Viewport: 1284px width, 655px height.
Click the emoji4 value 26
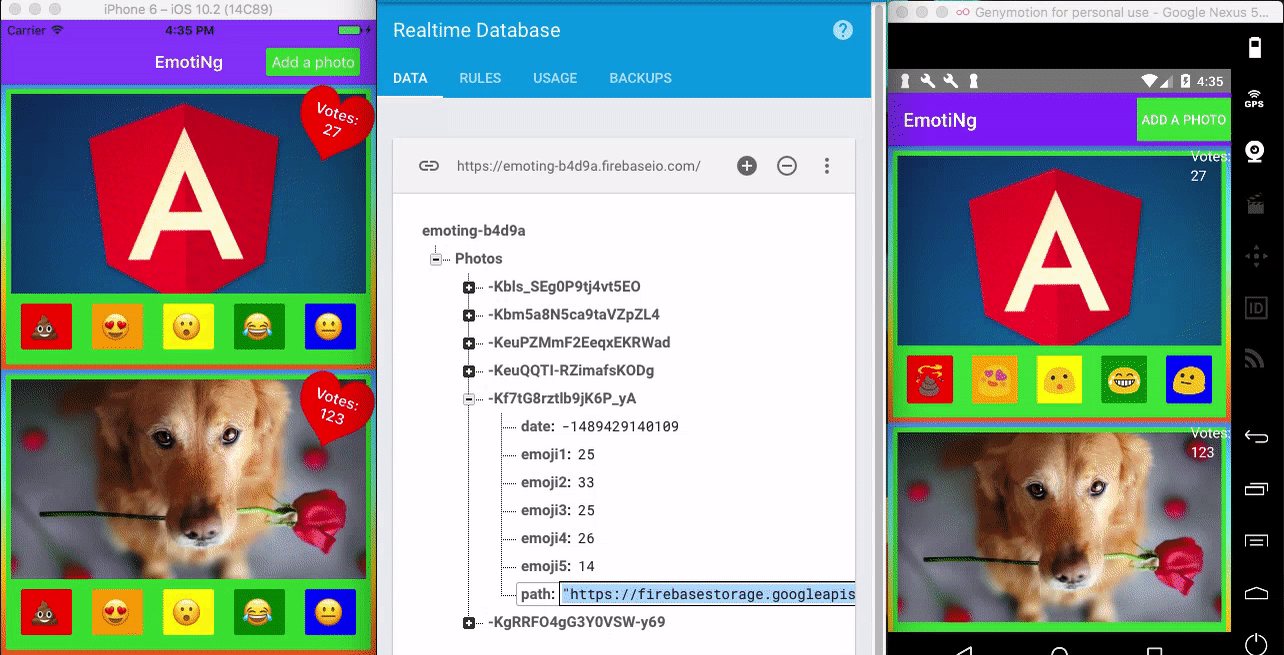(586, 539)
